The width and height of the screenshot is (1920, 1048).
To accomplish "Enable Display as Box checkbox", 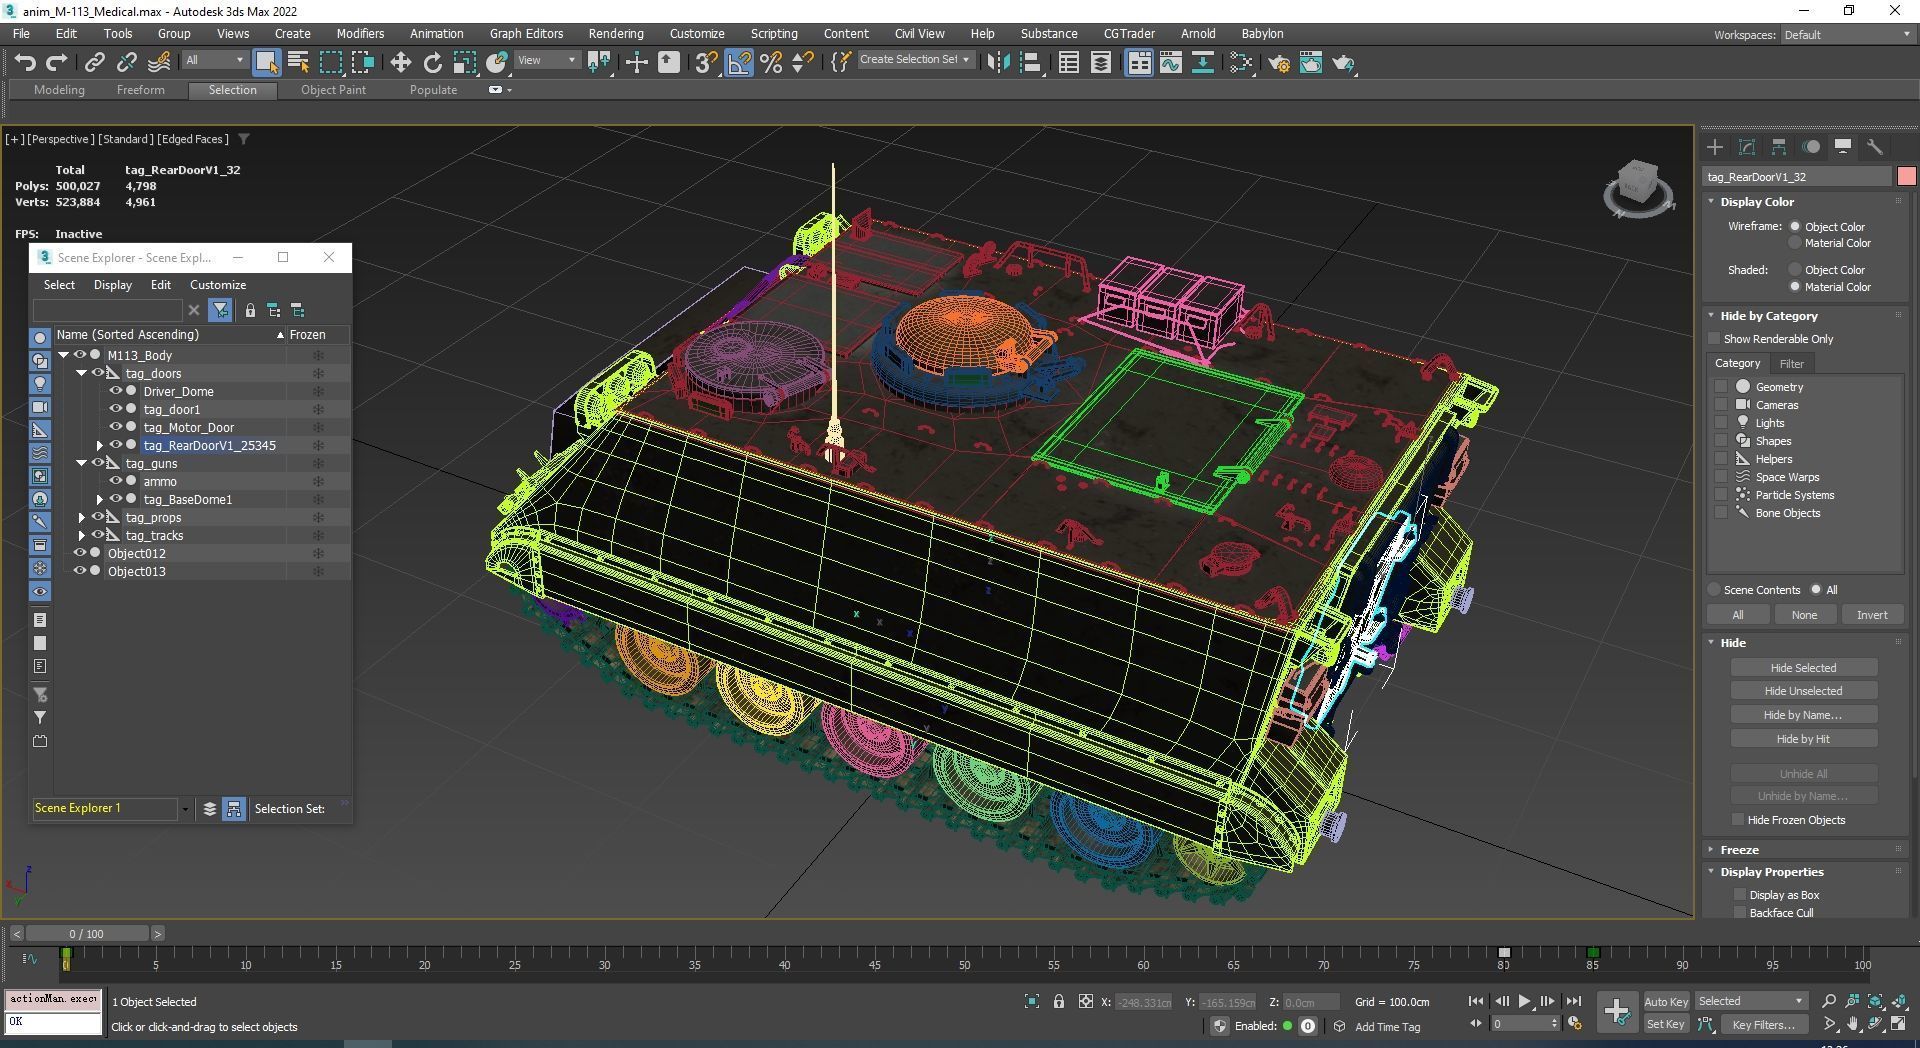I will [1740, 895].
